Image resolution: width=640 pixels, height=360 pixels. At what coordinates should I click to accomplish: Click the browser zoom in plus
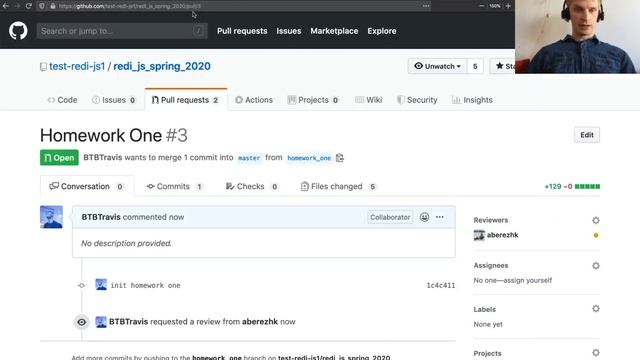click(x=508, y=6)
